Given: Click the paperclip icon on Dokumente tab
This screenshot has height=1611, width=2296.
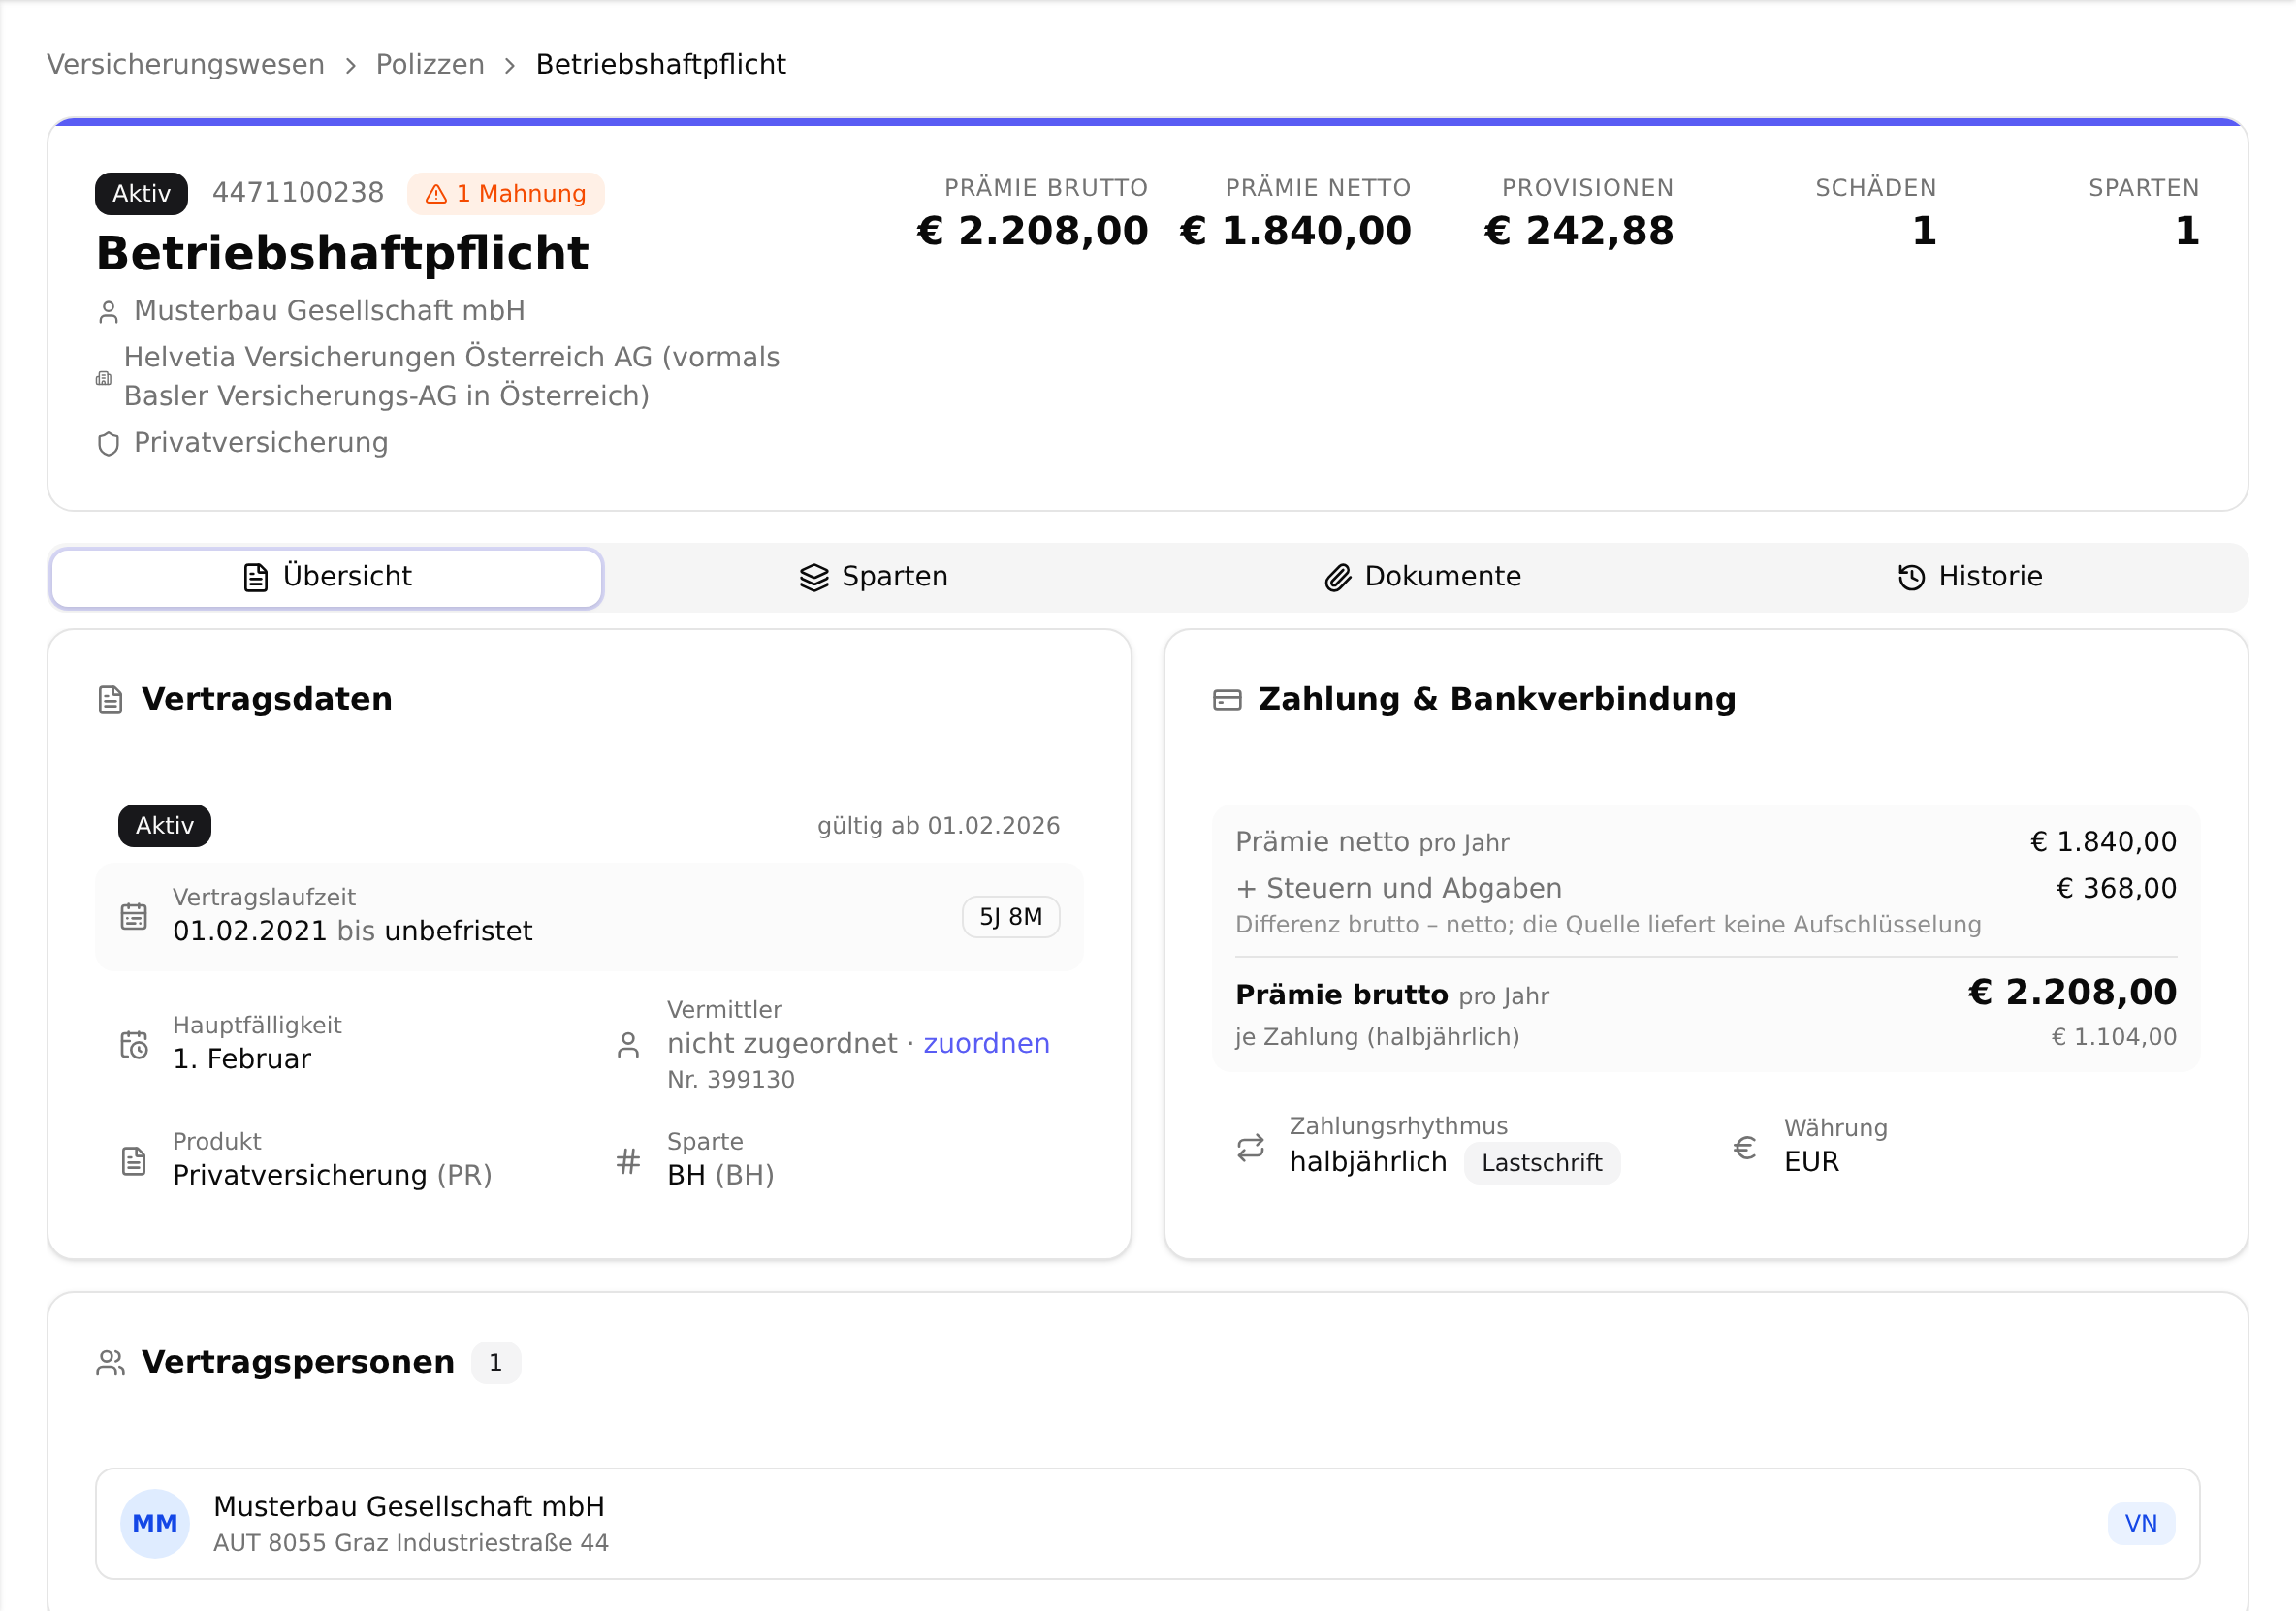Looking at the screenshot, I should [x=1338, y=577].
